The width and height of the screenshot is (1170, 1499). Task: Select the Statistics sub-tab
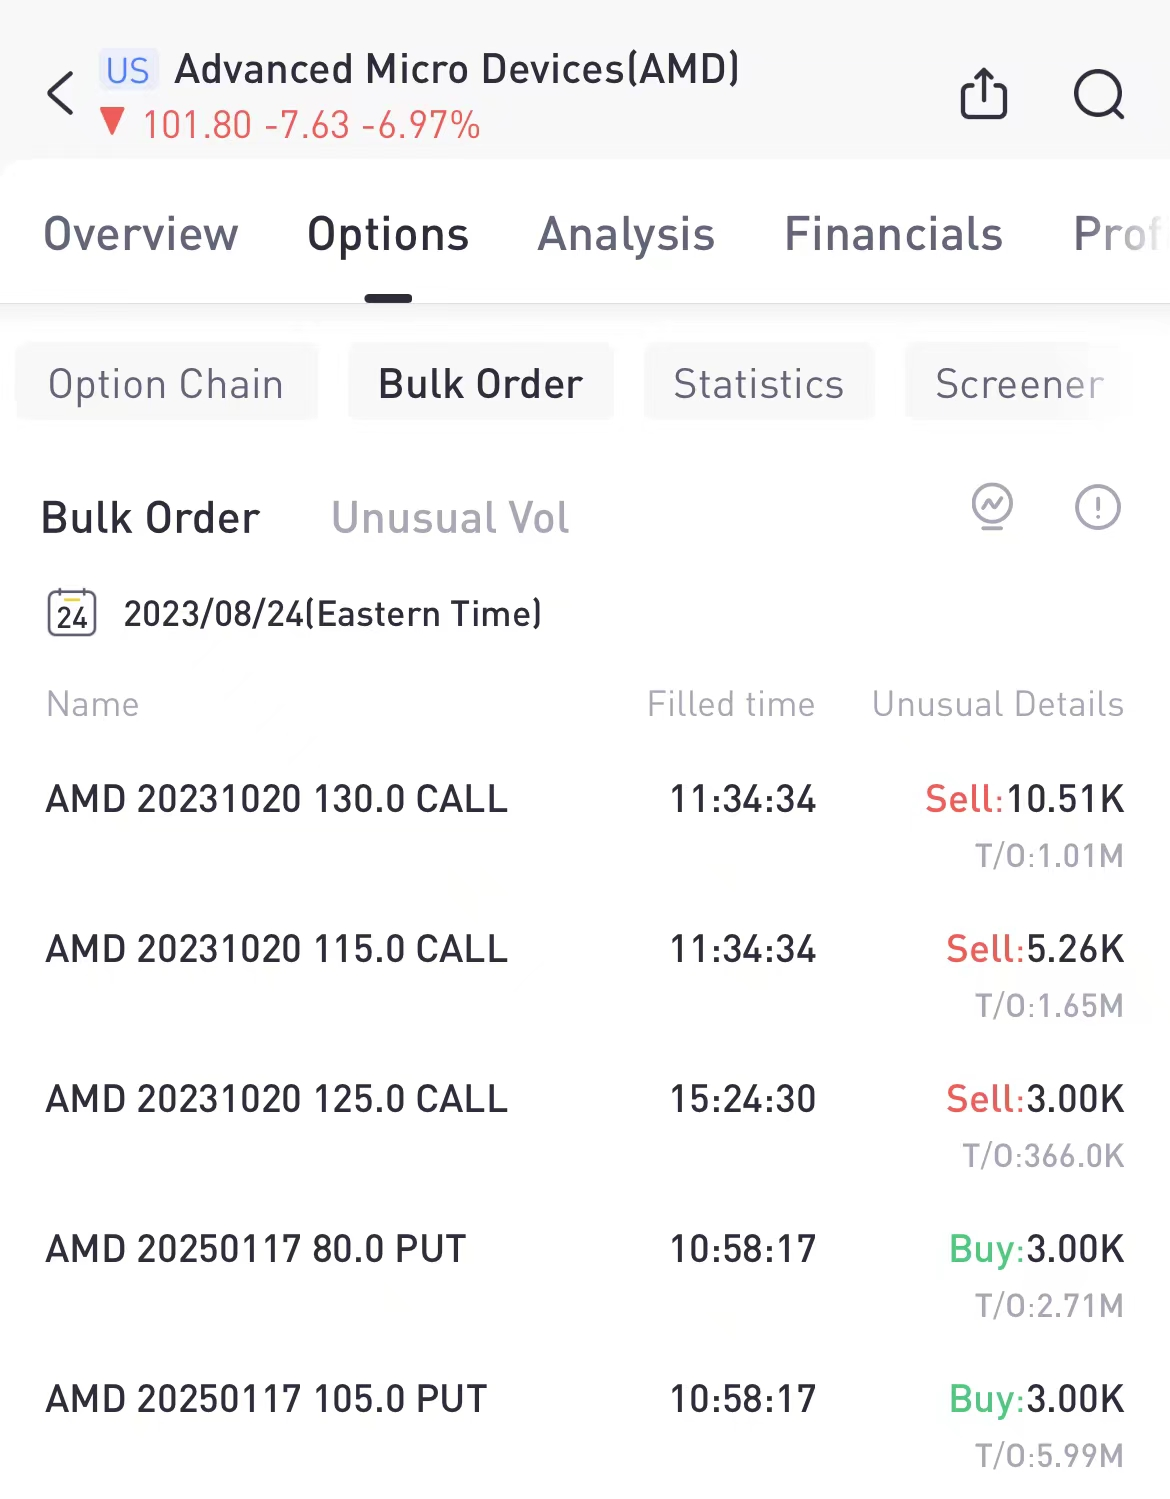coord(758,384)
